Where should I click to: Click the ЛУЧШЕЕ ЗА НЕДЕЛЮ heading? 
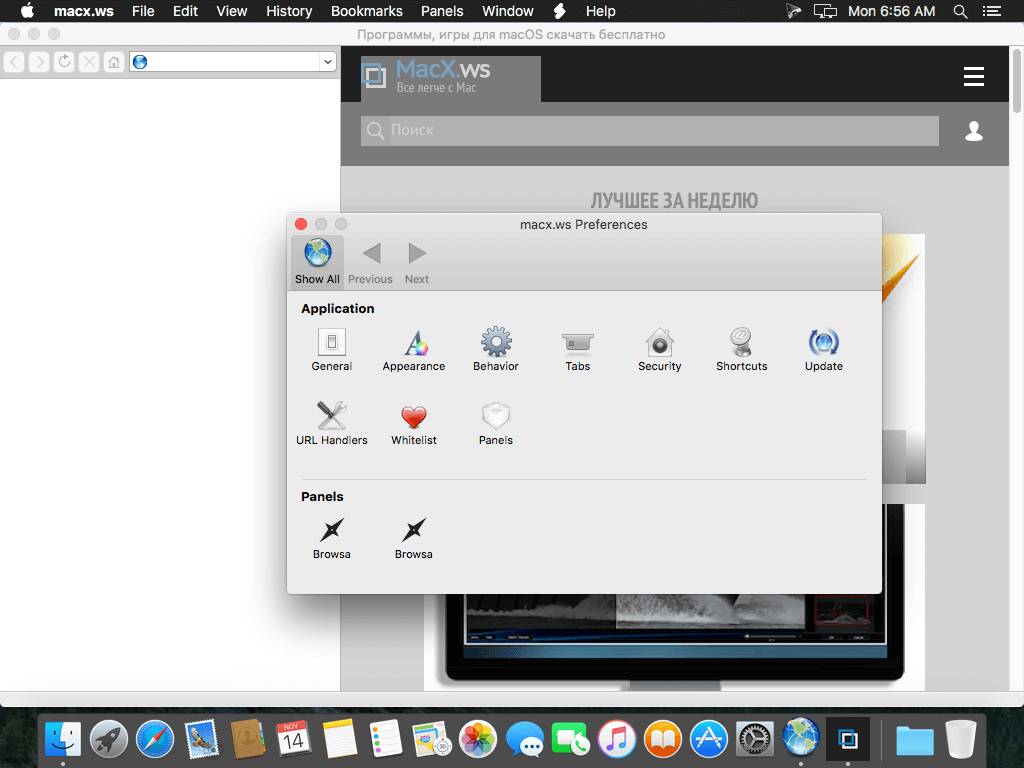pyautogui.click(x=674, y=201)
